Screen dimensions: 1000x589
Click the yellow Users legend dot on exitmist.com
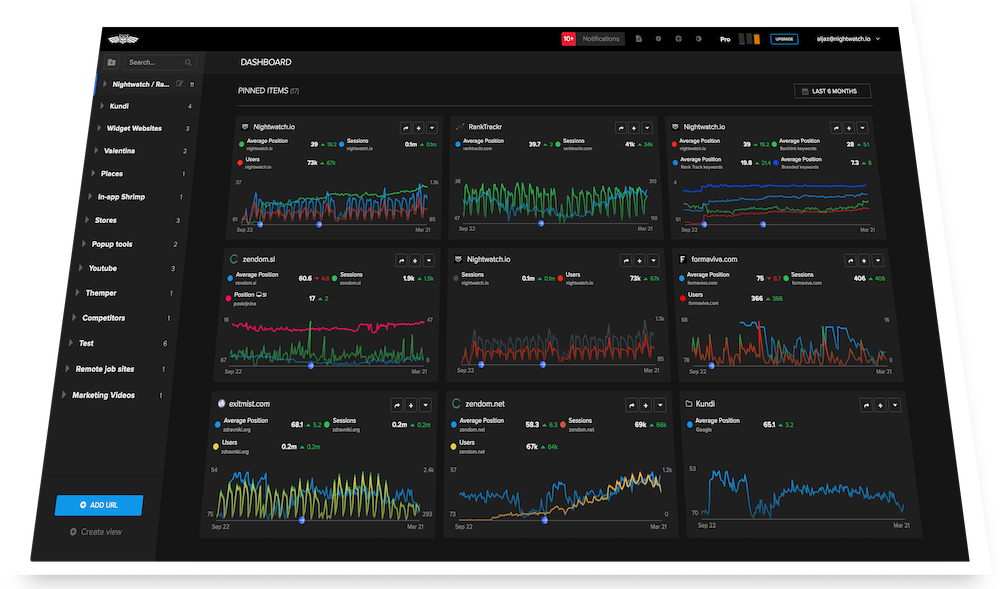click(216, 446)
